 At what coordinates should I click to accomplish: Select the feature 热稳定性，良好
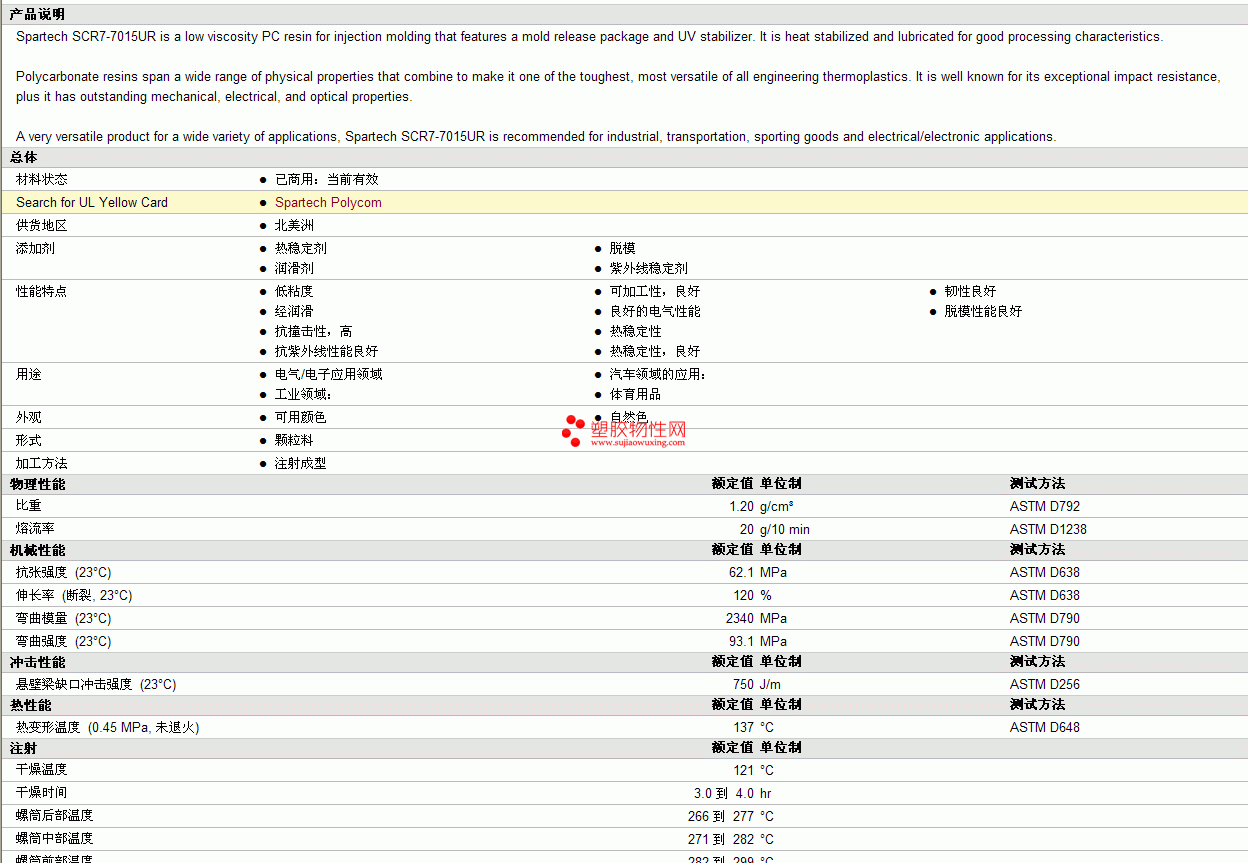[655, 351]
